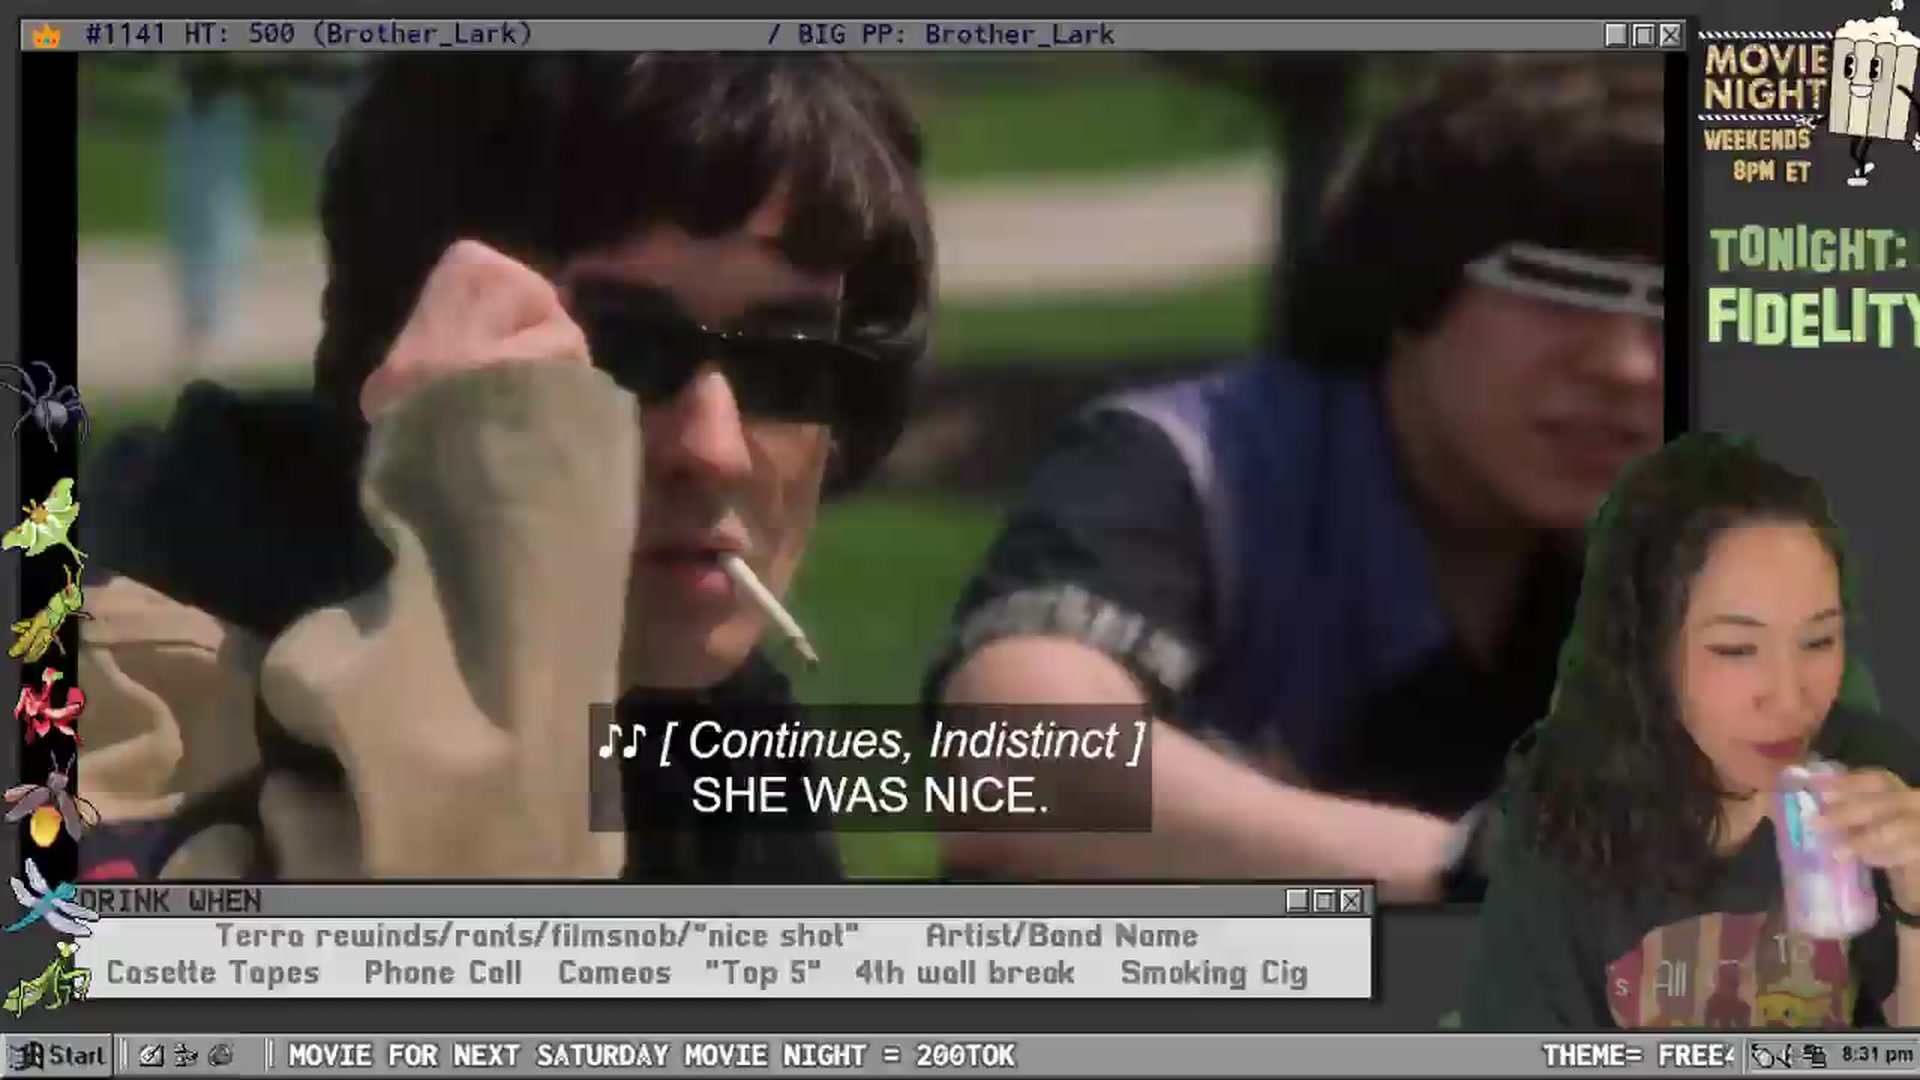
Task: Click the "Terra rewinds/rants/filmsnob" rule text
Action: click(x=537, y=936)
